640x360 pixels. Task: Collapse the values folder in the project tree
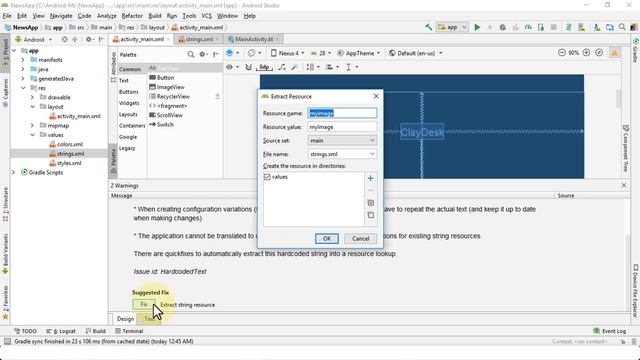click(32, 135)
